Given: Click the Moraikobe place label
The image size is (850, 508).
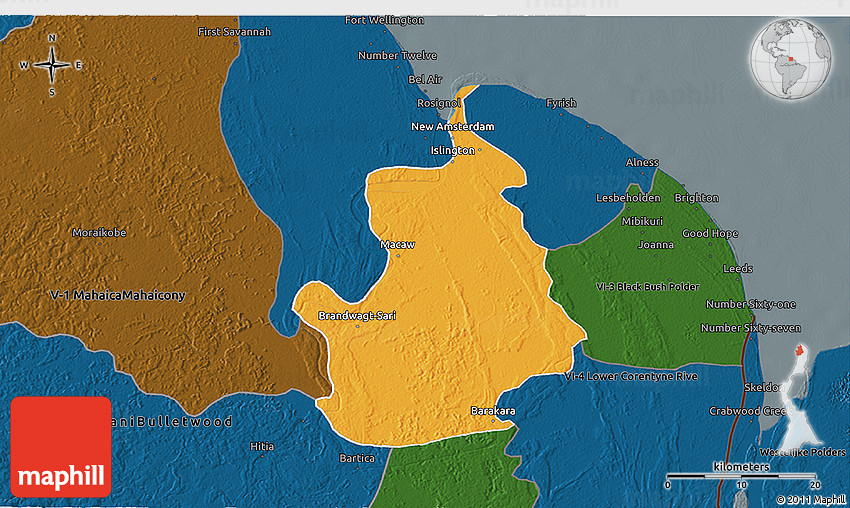Looking at the screenshot, I should (99, 232).
